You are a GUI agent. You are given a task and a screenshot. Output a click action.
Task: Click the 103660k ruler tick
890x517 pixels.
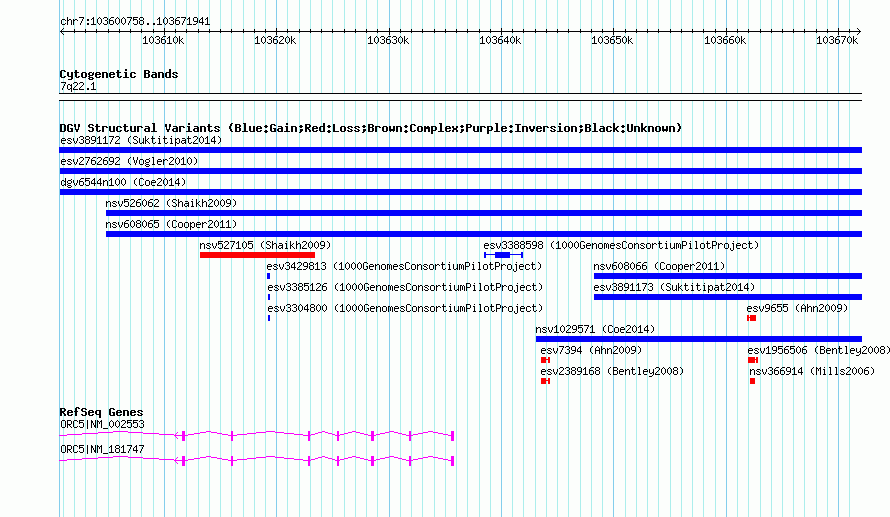[x=725, y=40]
